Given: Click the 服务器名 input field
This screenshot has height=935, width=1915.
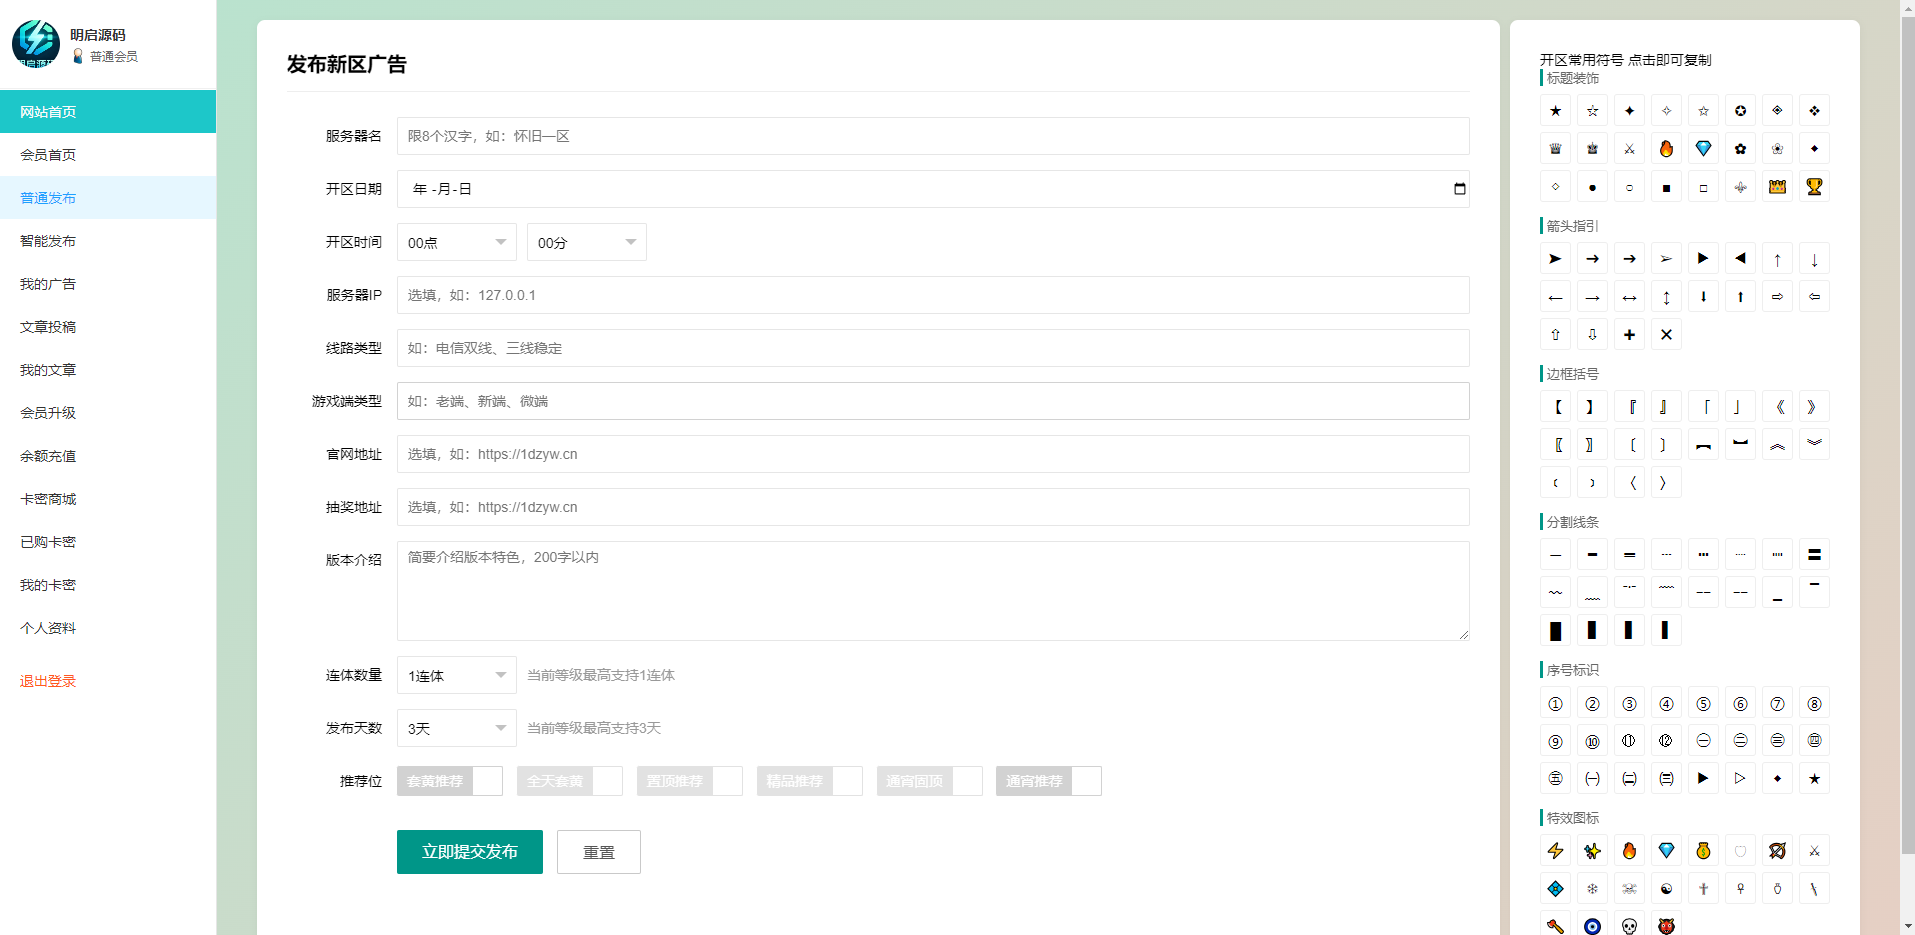Looking at the screenshot, I should tap(933, 136).
